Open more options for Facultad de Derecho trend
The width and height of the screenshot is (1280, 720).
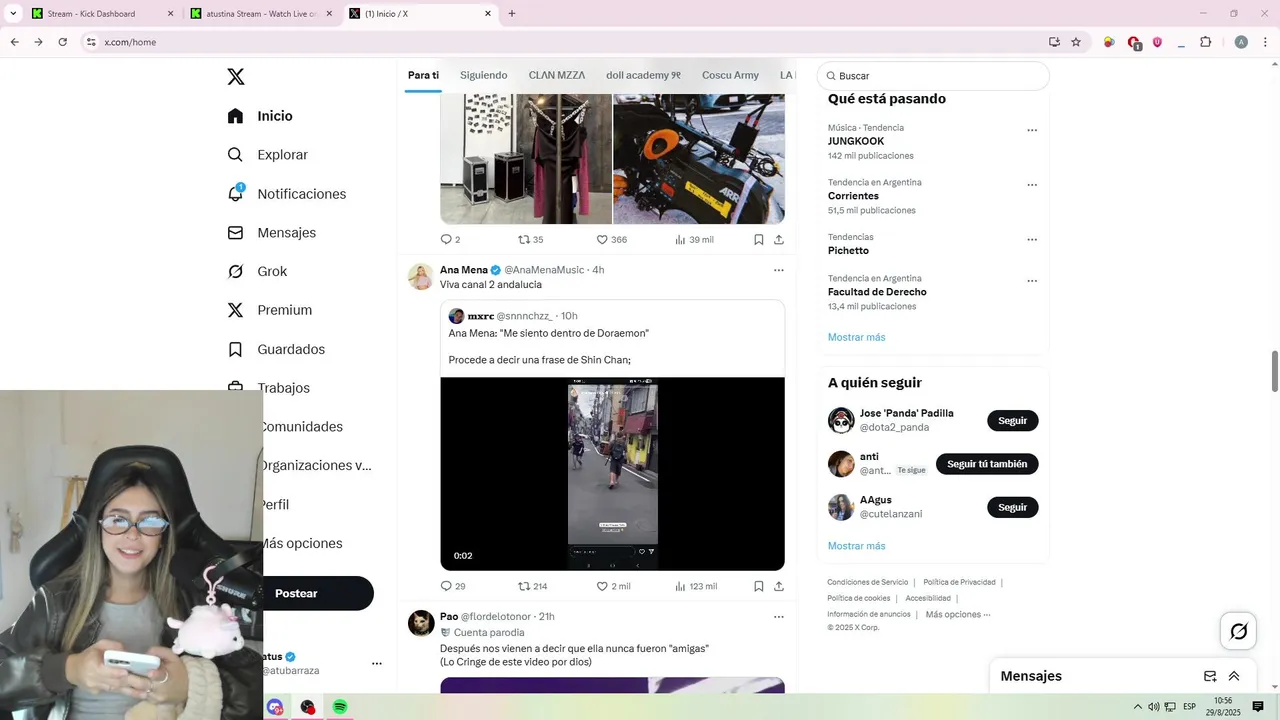pos(1032,281)
